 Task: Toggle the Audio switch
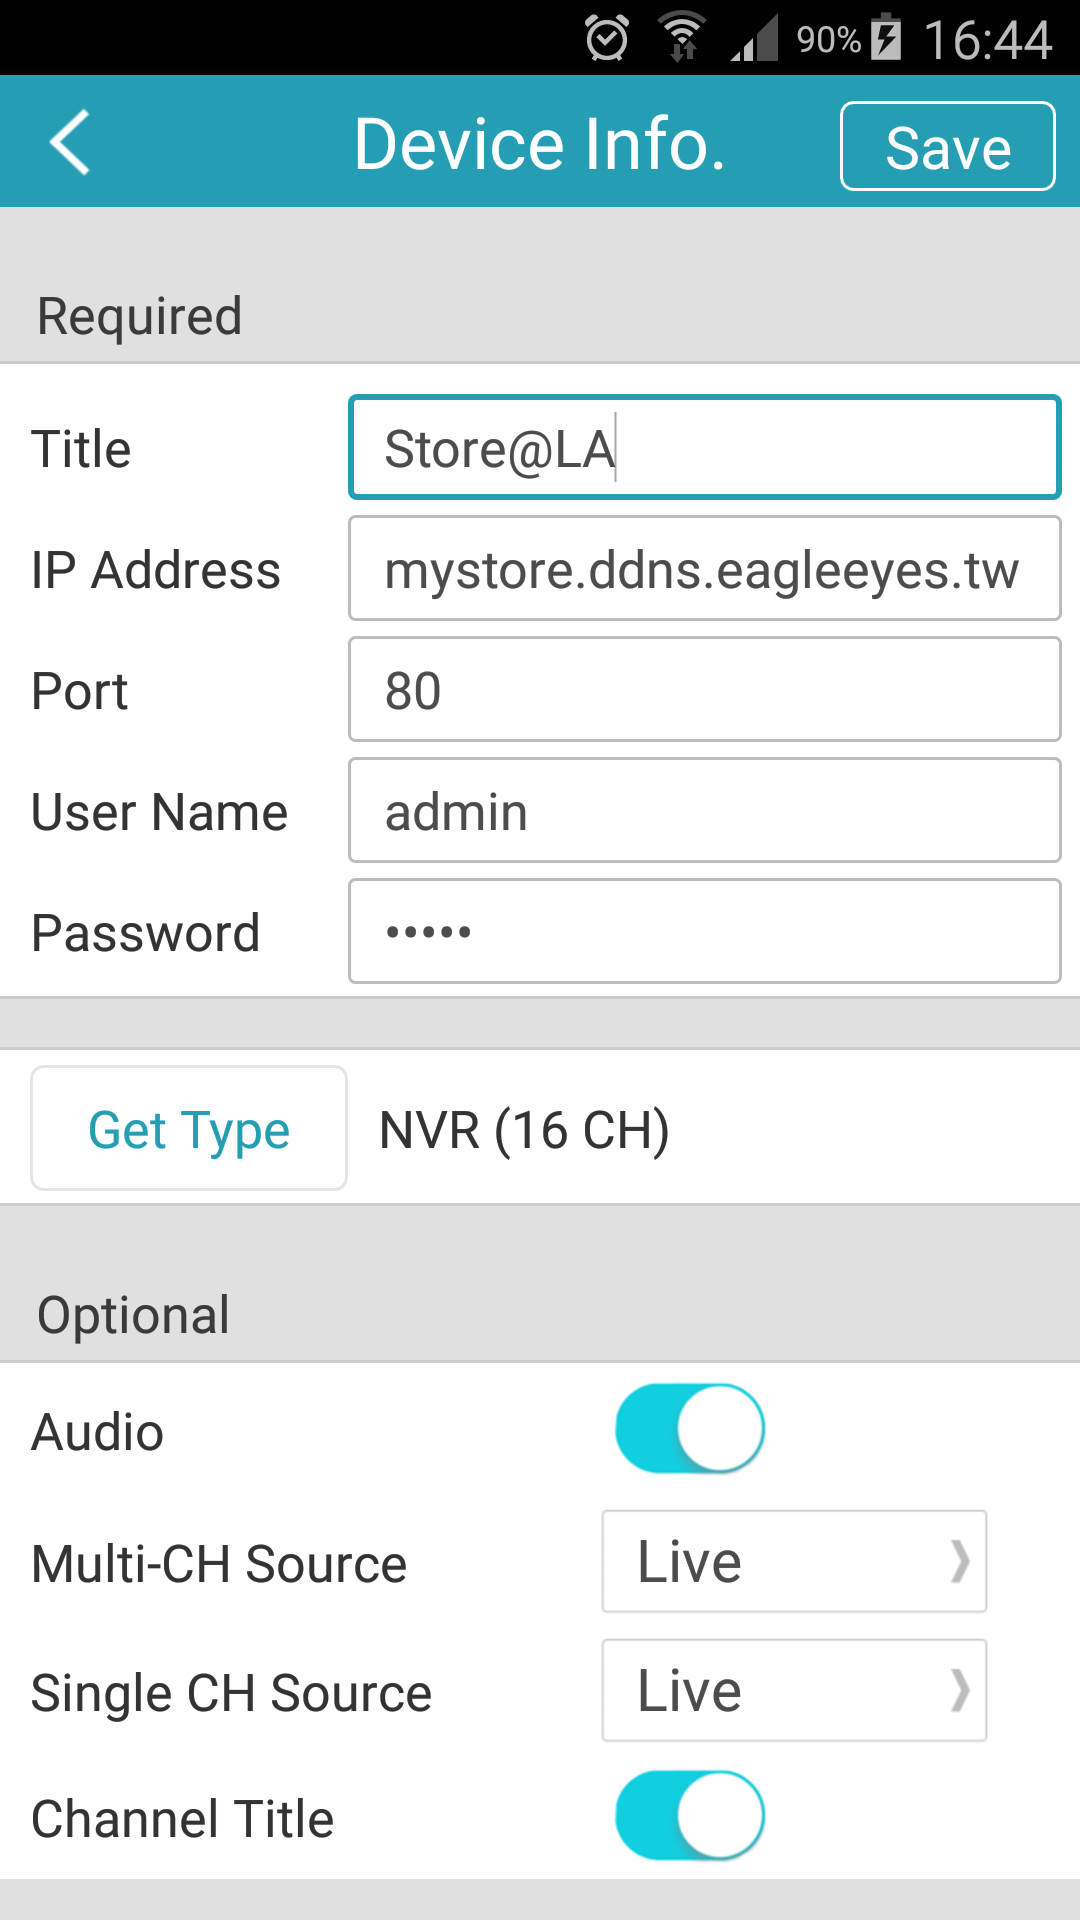point(690,1428)
